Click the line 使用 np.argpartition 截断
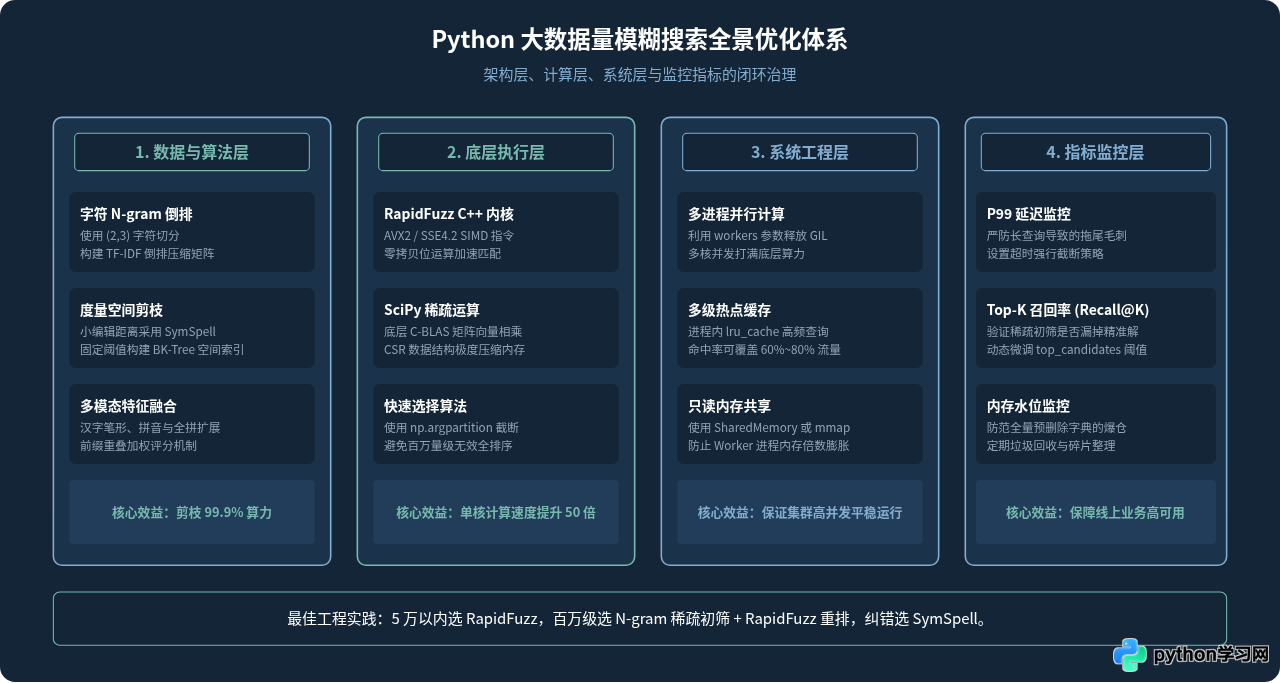Viewport: 1280px width, 683px height. pyautogui.click(x=451, y=428)
